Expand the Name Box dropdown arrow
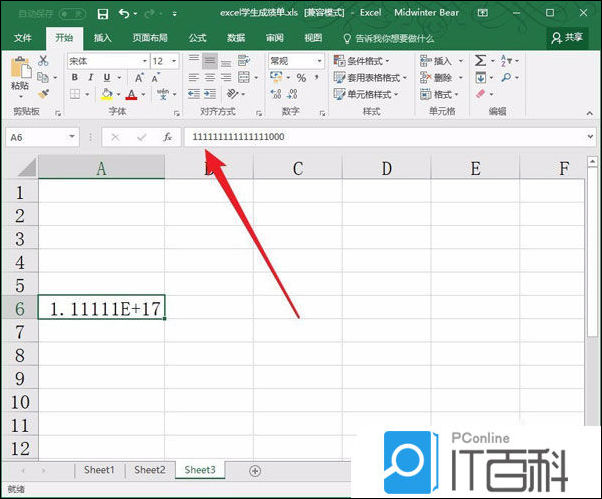602x499 pixels. click(x=72, y=137)
